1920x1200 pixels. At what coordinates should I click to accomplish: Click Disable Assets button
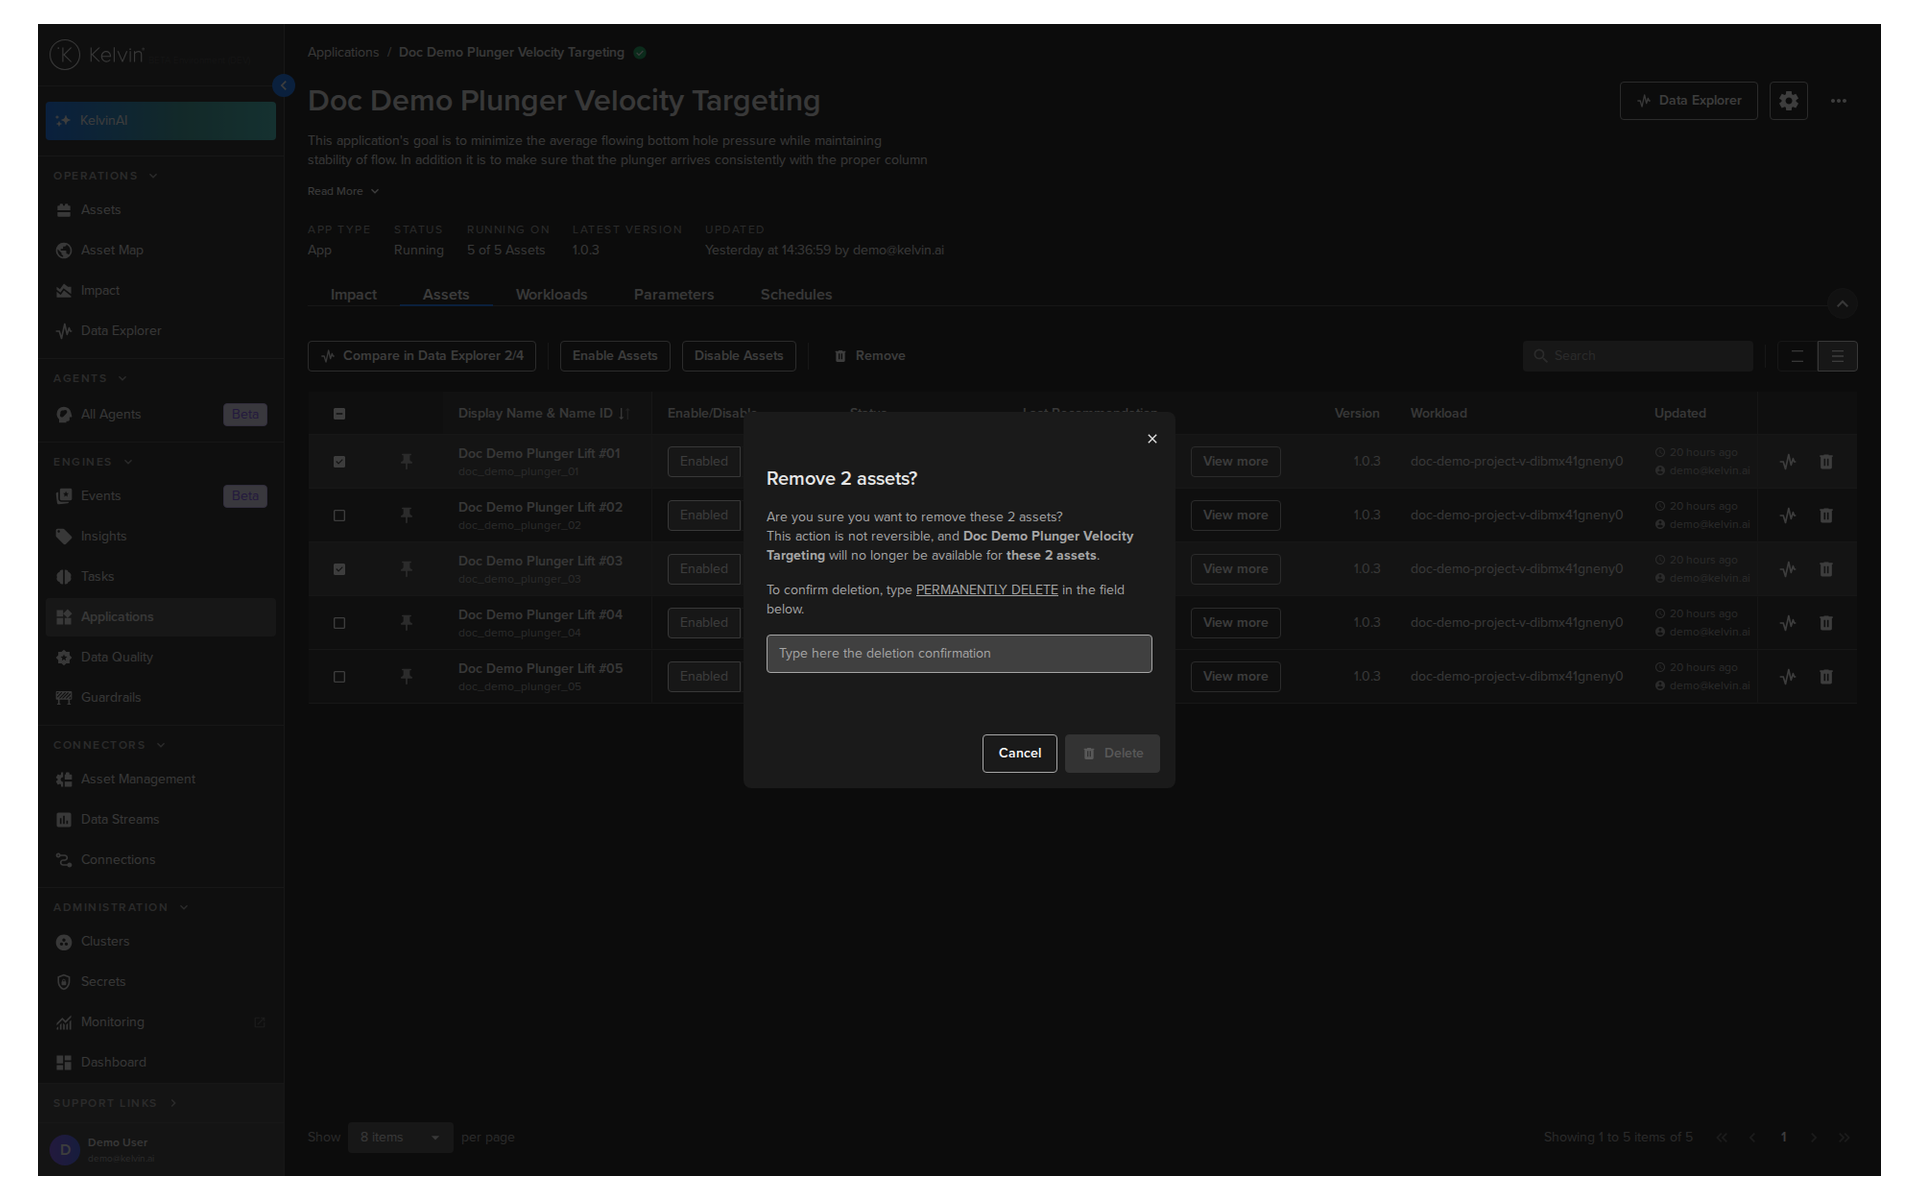[739, 356]
